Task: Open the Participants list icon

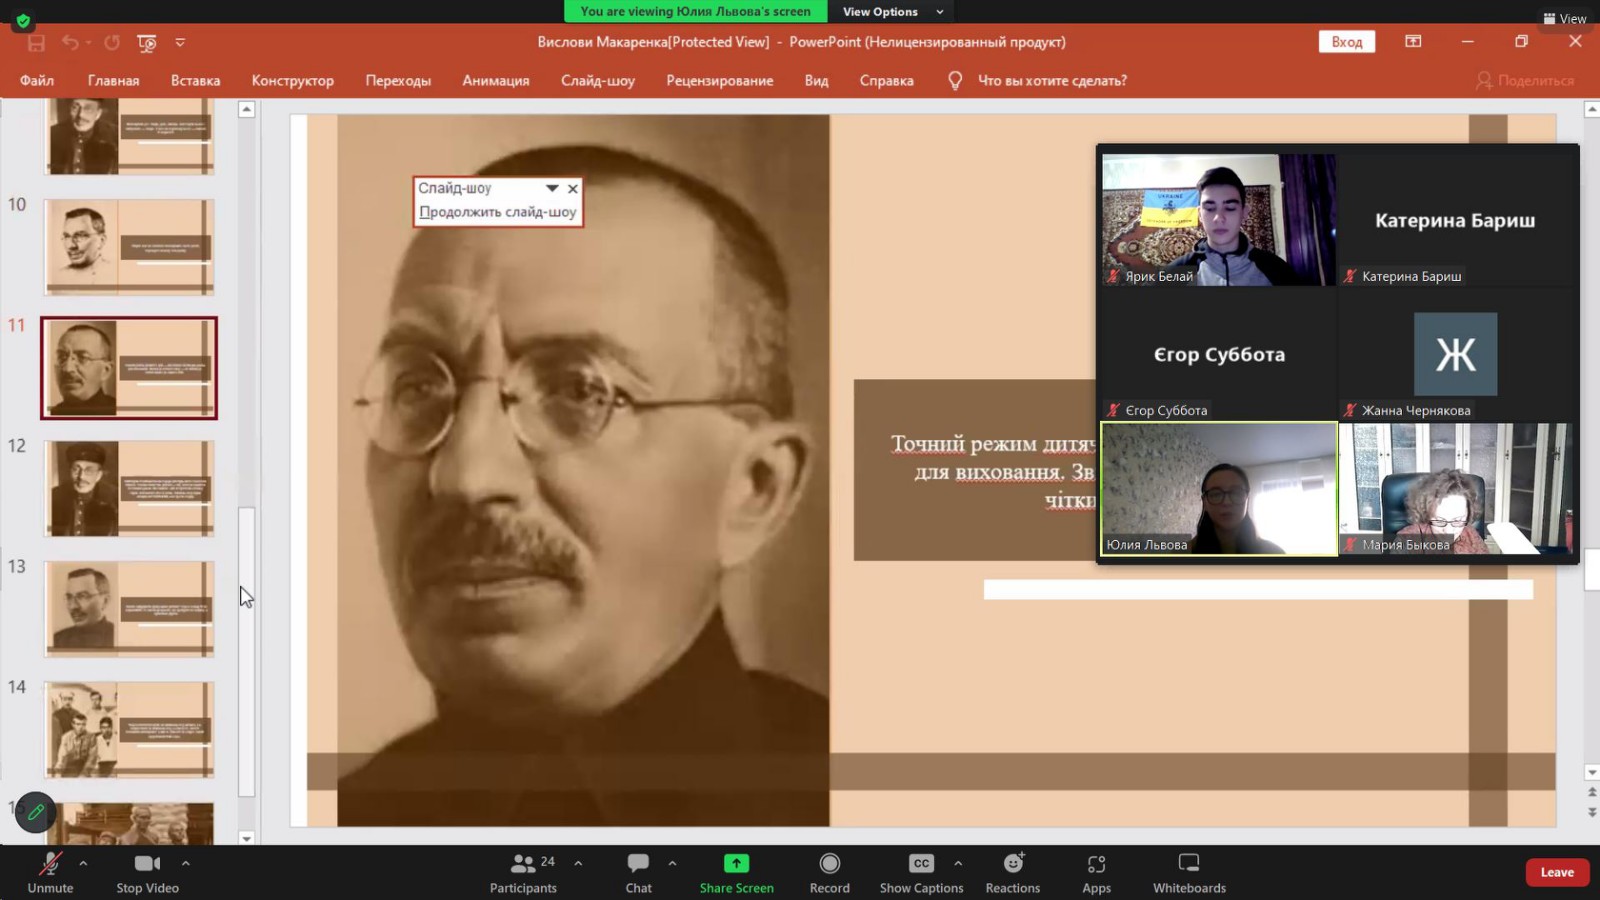Action: [523, 864]
